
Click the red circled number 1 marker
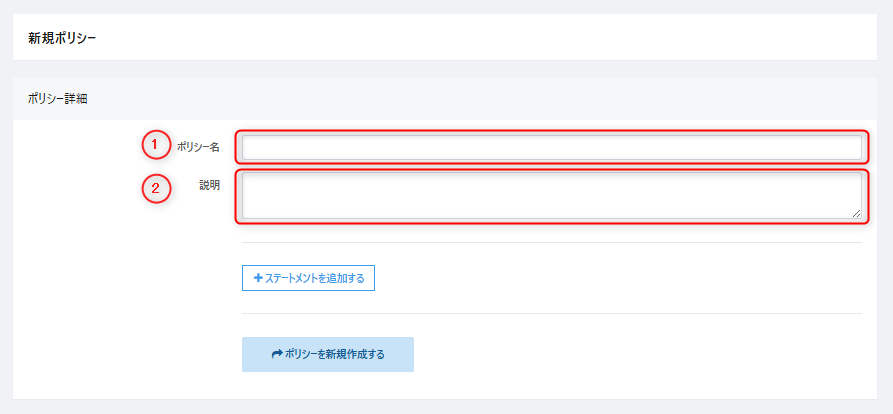[154, 146]
